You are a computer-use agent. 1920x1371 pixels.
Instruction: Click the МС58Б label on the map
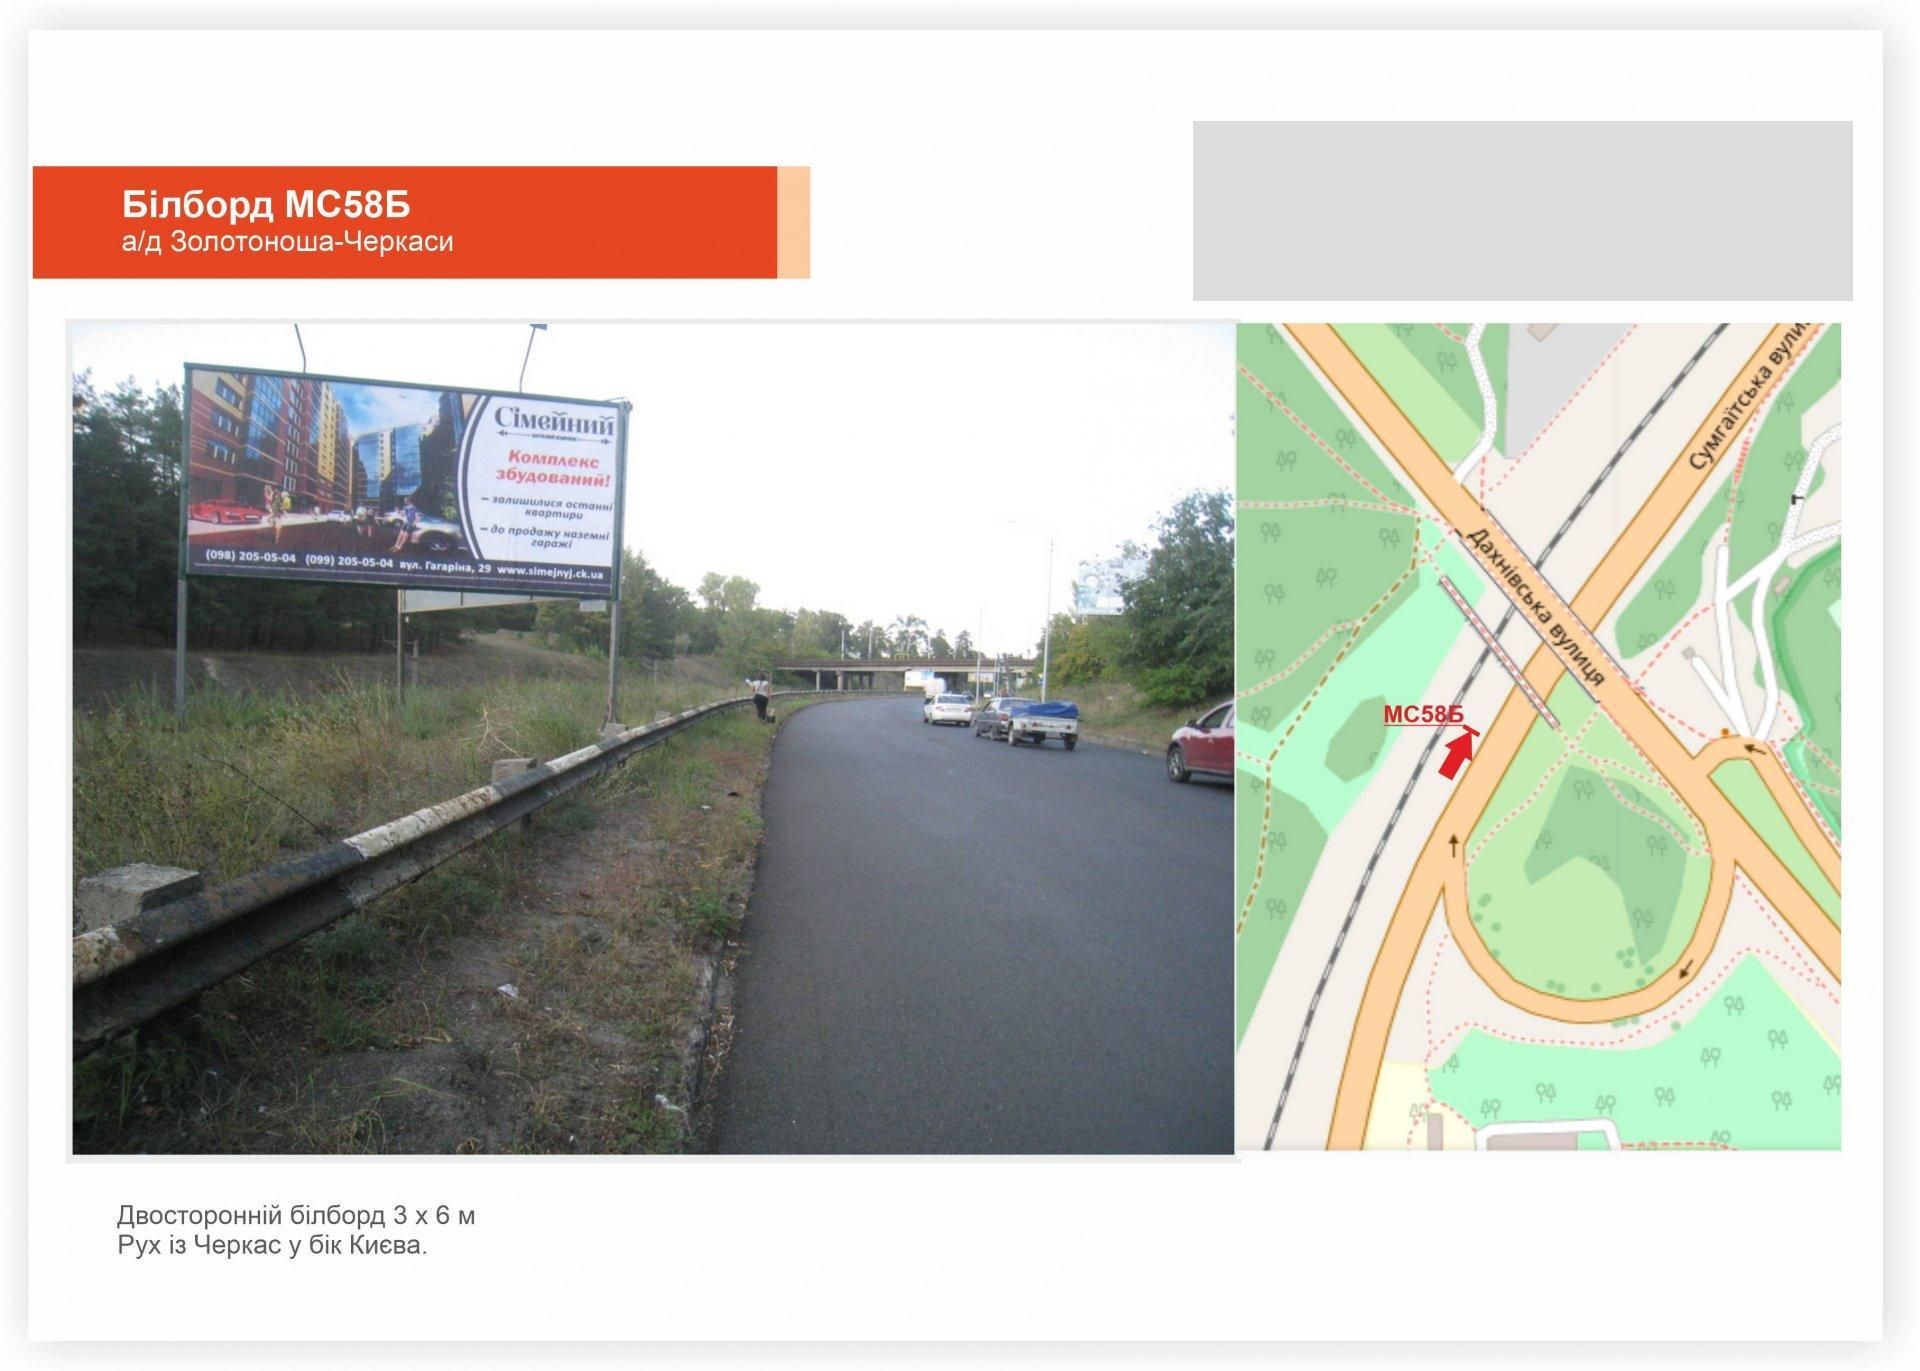(x=1423, y=715)
